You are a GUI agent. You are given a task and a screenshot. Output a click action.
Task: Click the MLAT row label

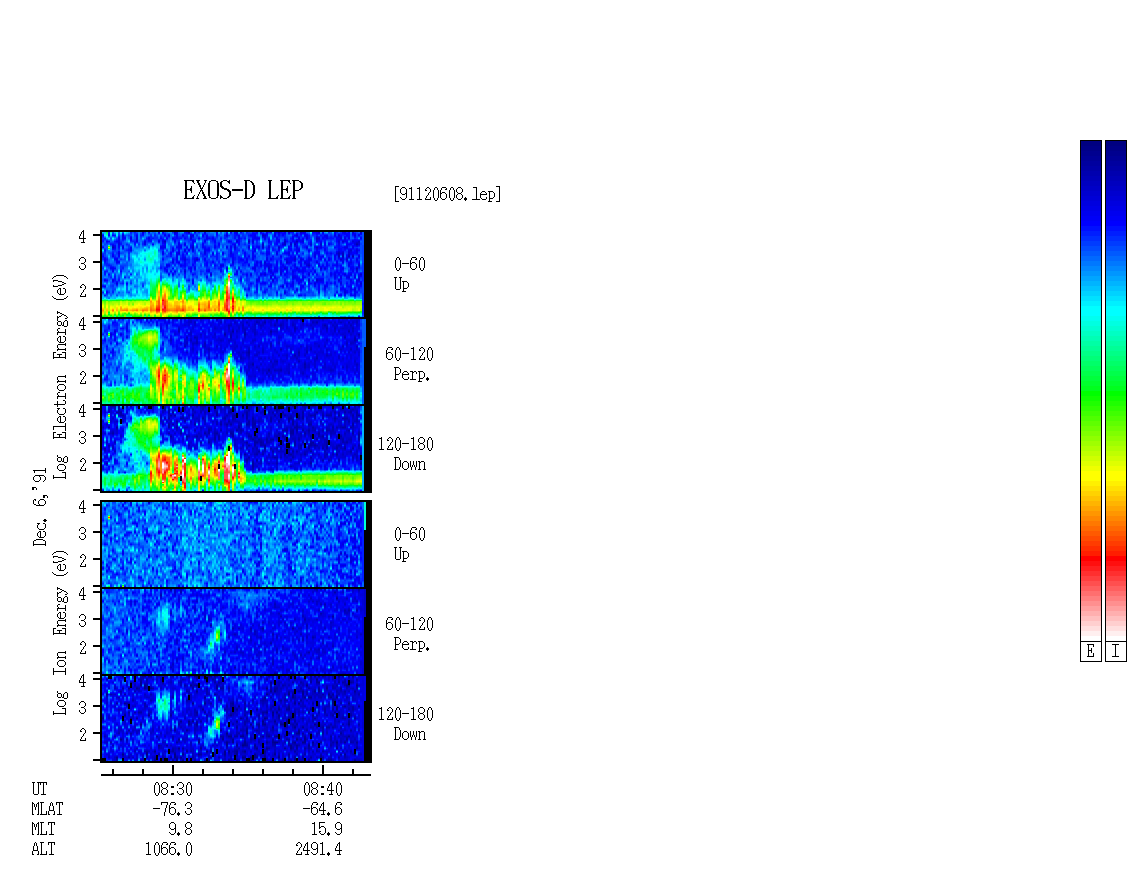47,809
